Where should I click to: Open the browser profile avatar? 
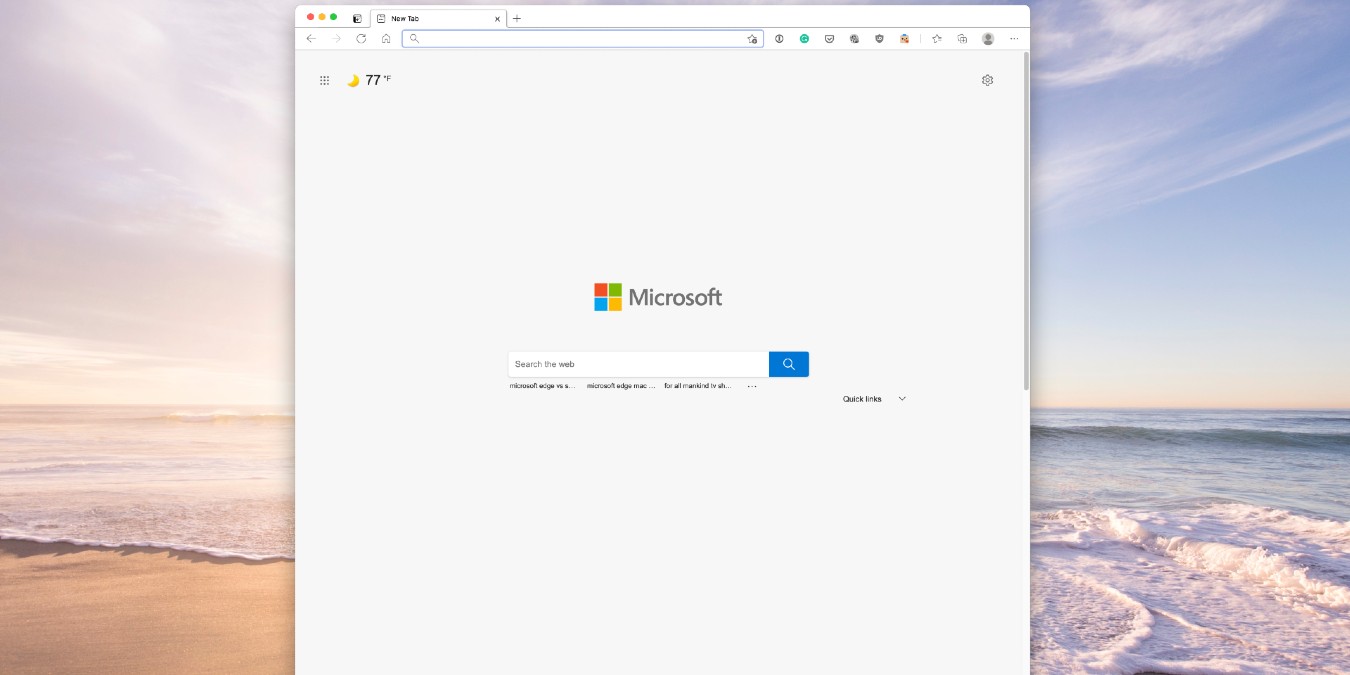pyautogui.click(x=988, y=38)
